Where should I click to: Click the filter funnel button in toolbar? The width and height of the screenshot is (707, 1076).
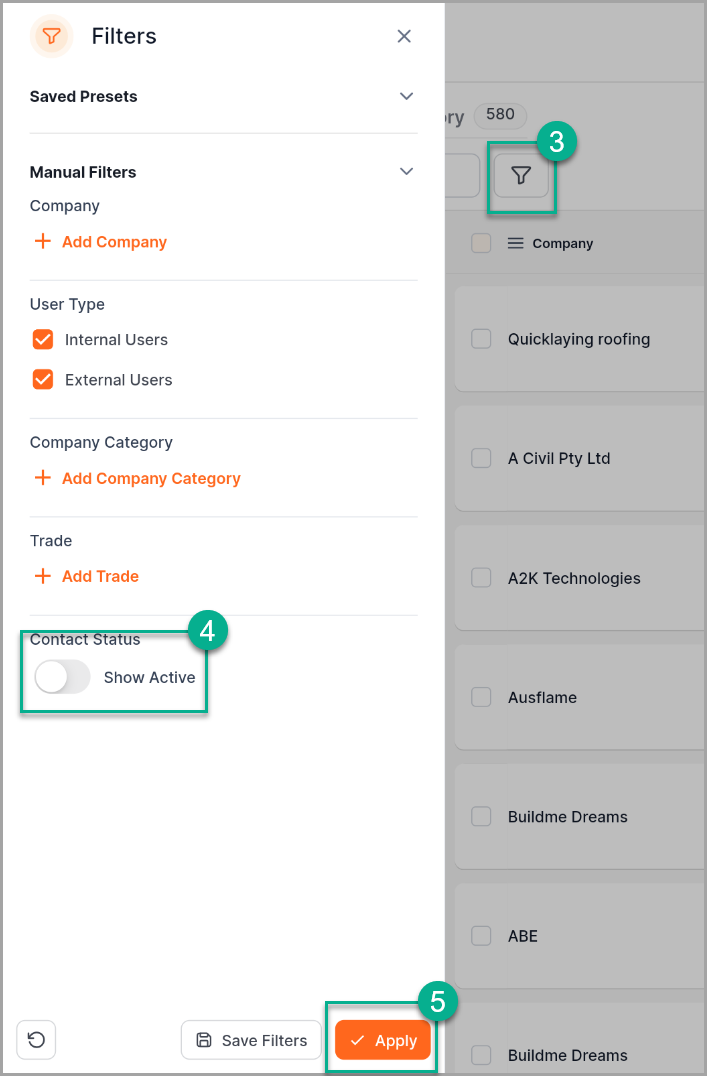point(521,176)
